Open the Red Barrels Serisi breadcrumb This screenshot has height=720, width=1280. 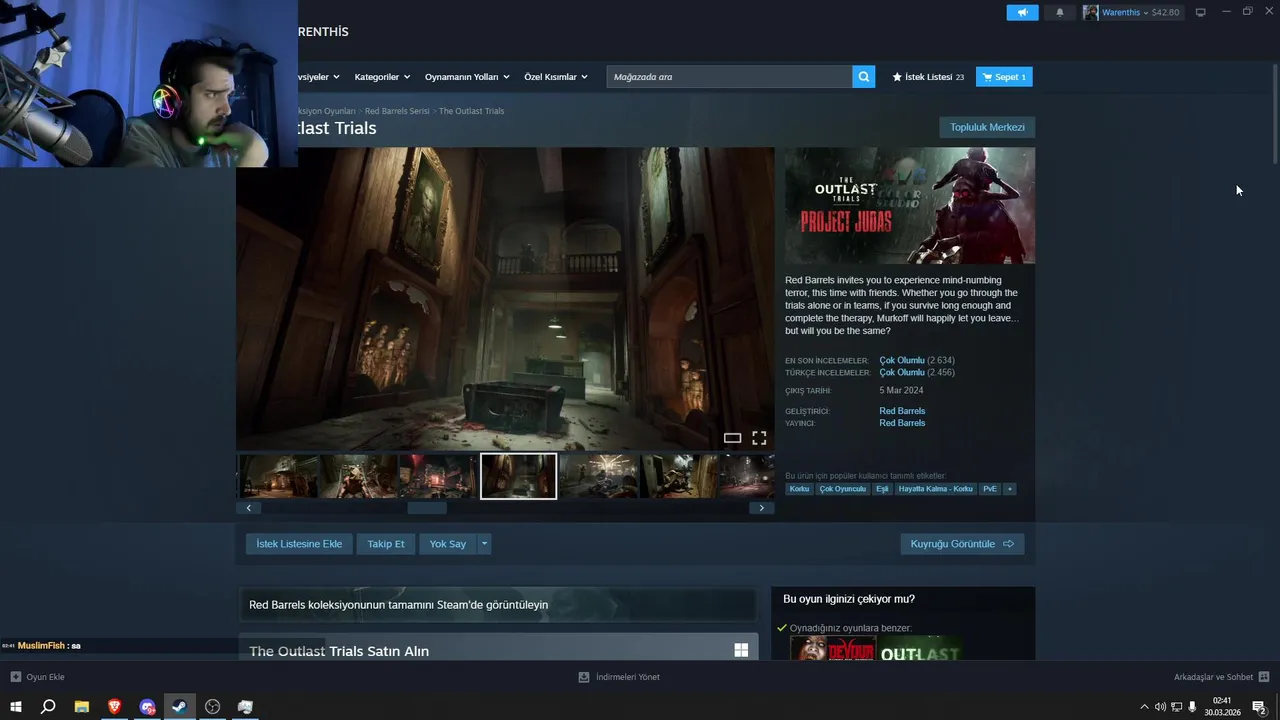(397, 111)
